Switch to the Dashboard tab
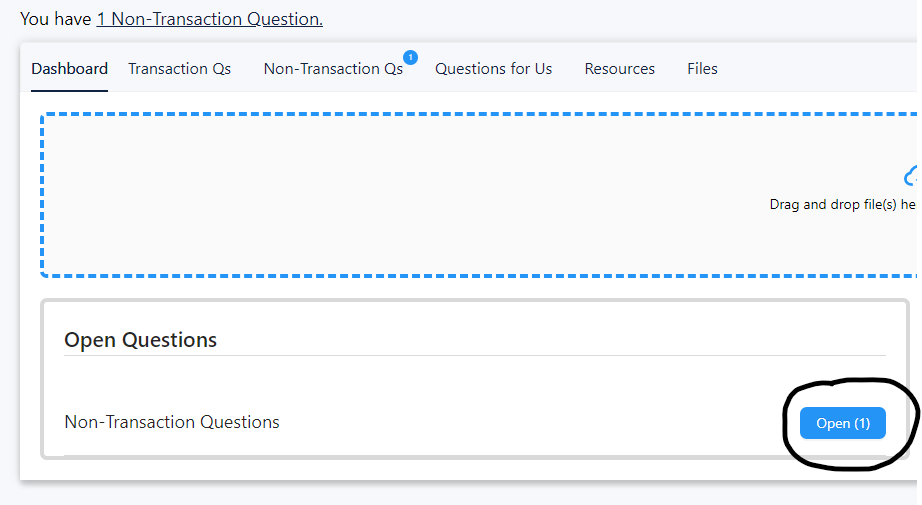Image resolution: width=922 pixels, height=505 pixels. click(x=69, y=69)
